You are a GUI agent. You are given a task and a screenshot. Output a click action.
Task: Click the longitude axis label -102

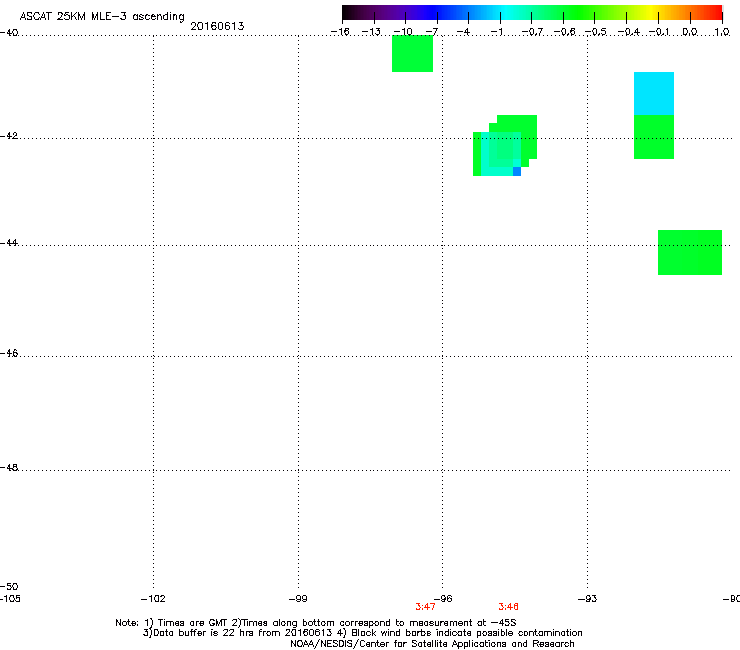pos(153,599)
